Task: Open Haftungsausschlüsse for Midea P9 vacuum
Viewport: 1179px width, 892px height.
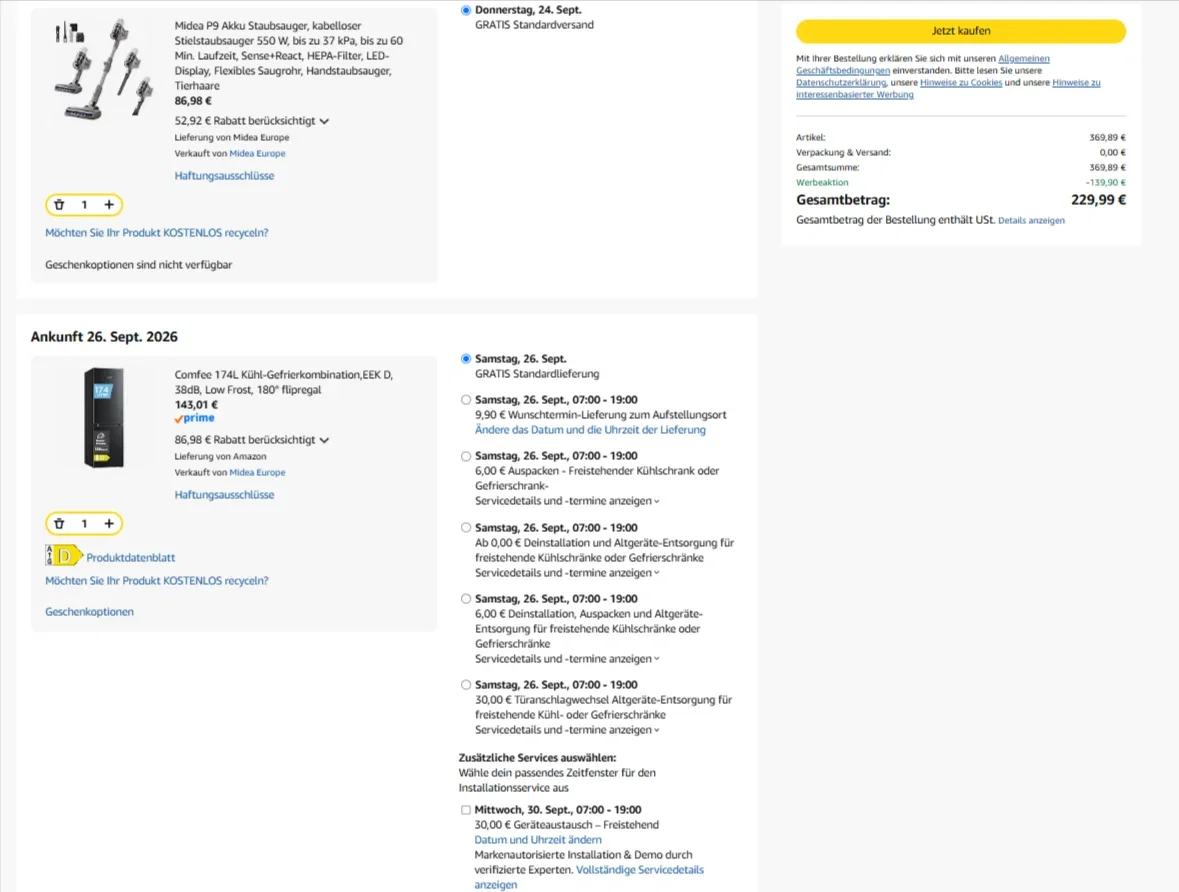Action: pos(224,176)
